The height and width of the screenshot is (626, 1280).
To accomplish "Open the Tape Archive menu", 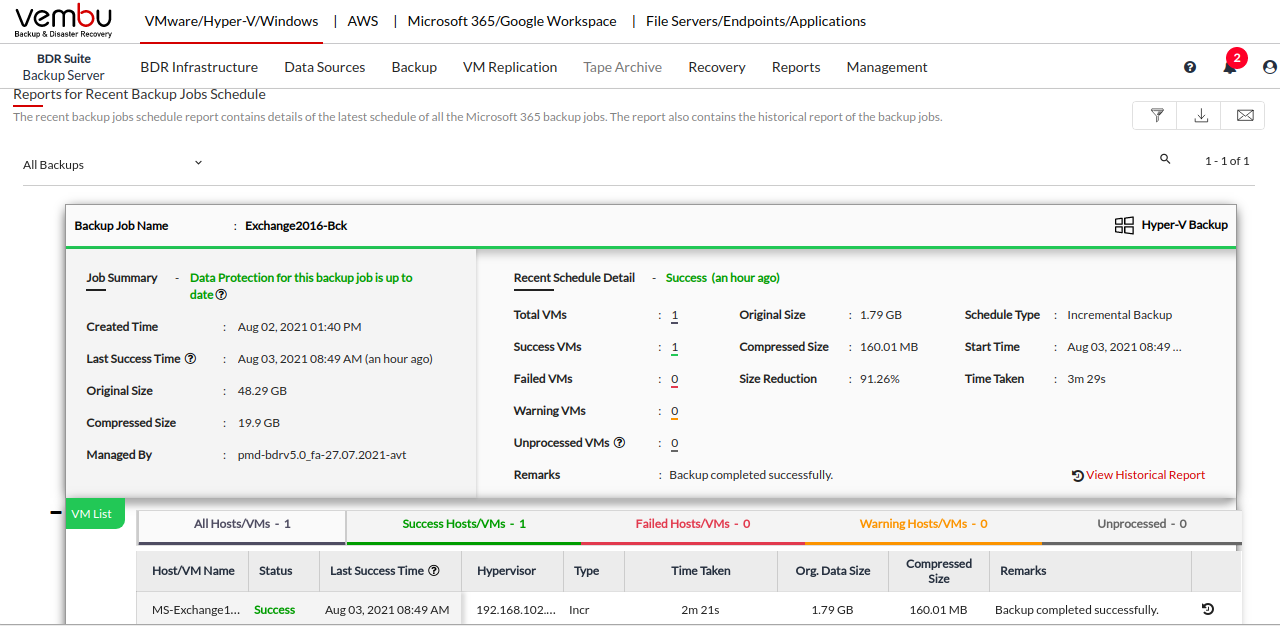I will pos(623,67).
